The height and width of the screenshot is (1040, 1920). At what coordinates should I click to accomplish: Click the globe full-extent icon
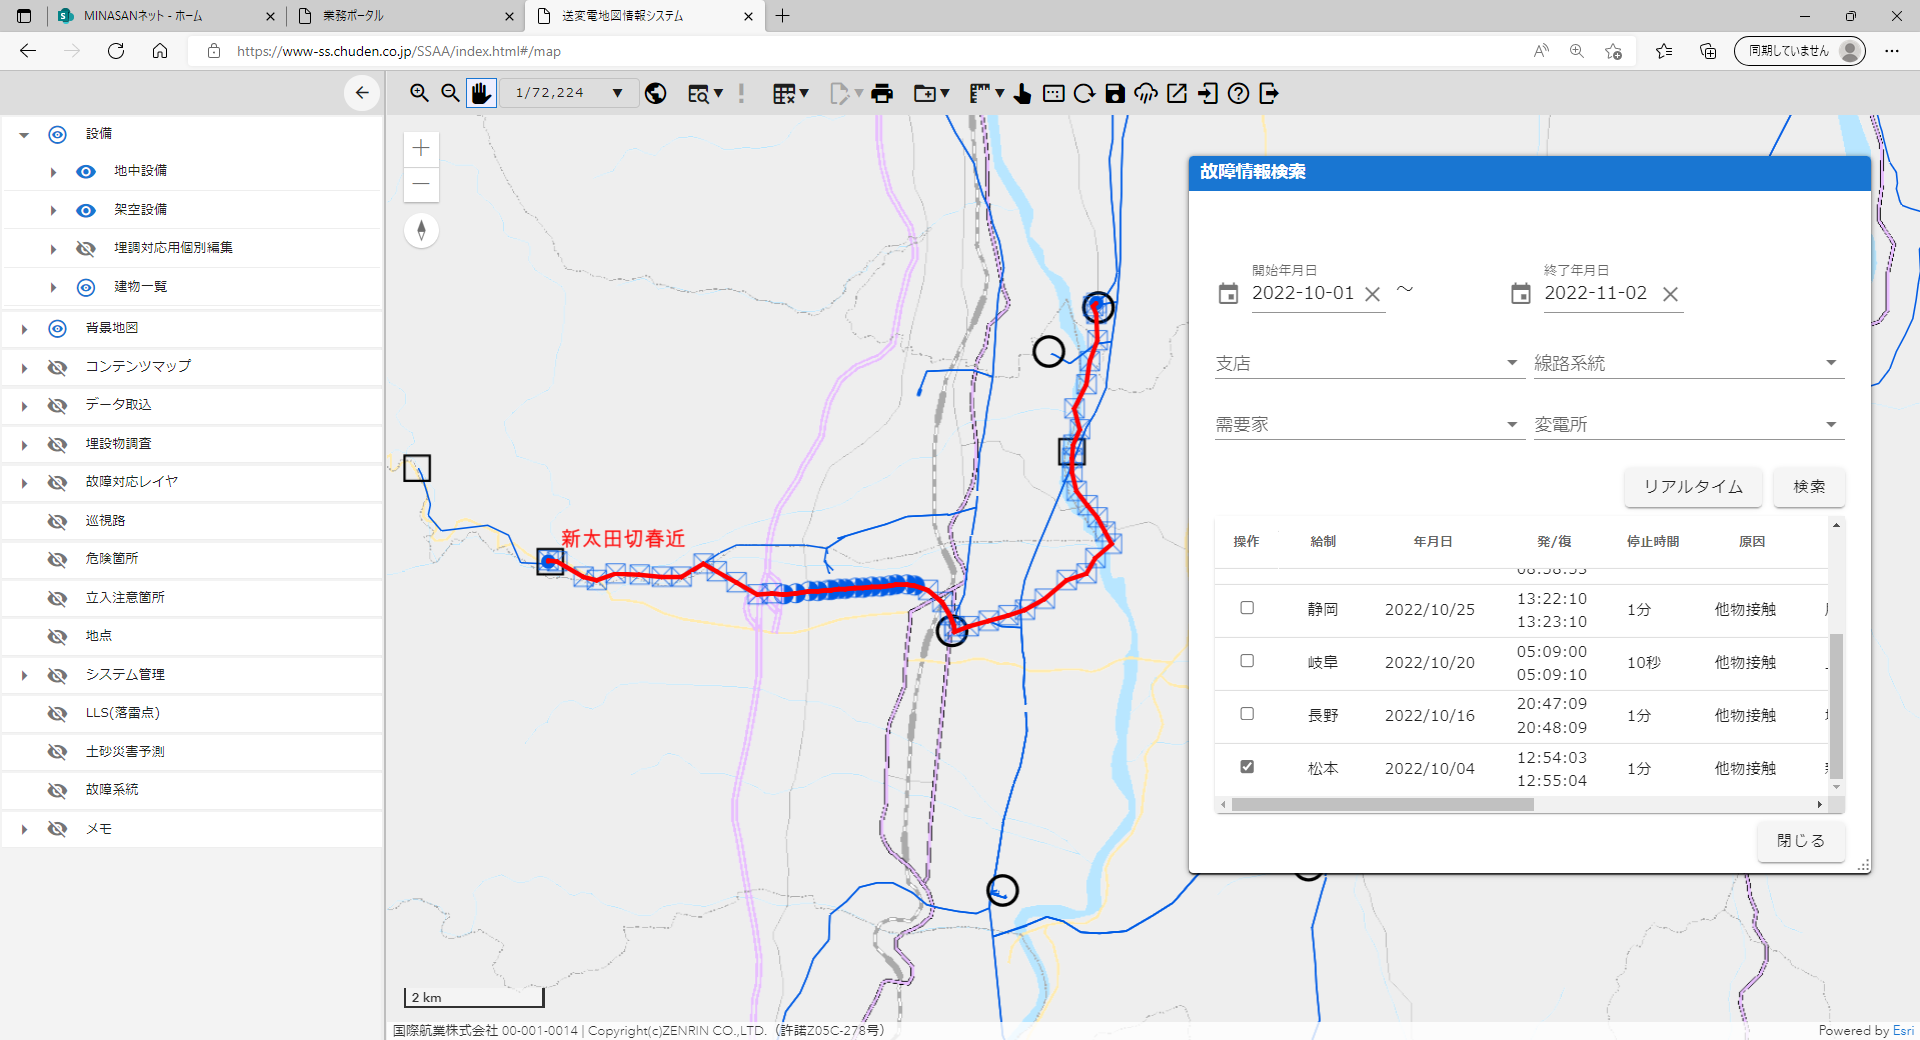click(x=655, y=92)
